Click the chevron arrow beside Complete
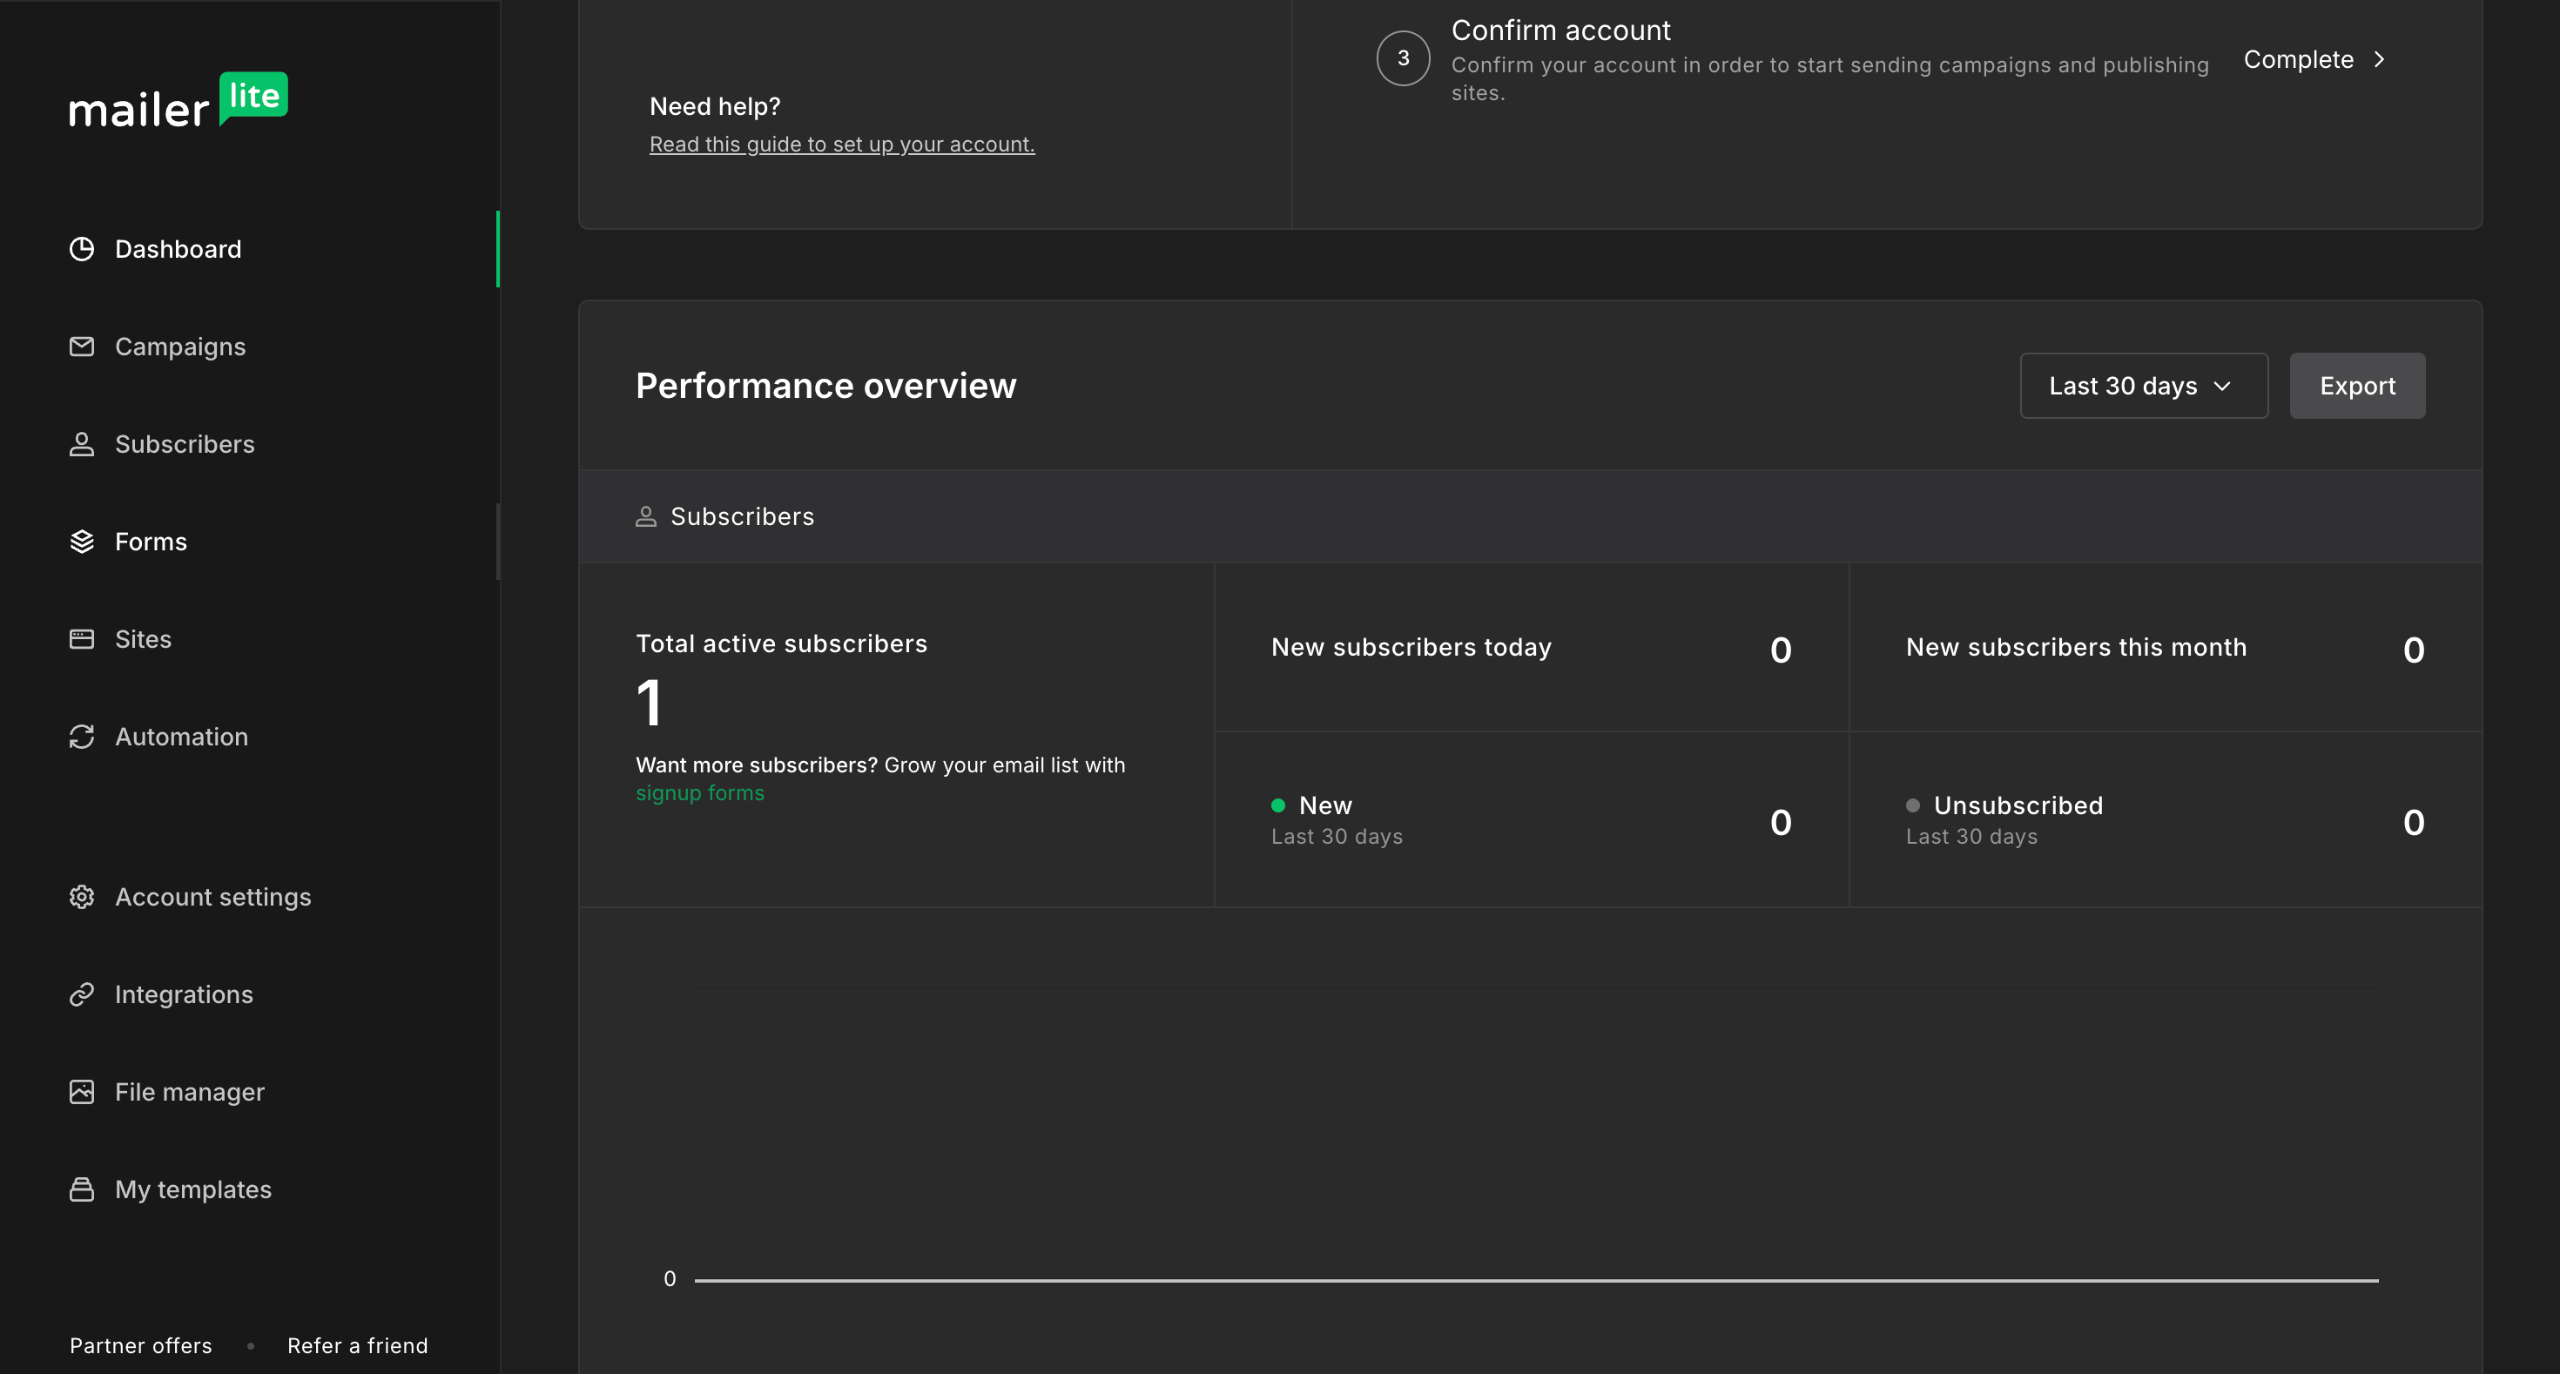The width and height of the screenshot is (2560, 1374). [2379, 60]
